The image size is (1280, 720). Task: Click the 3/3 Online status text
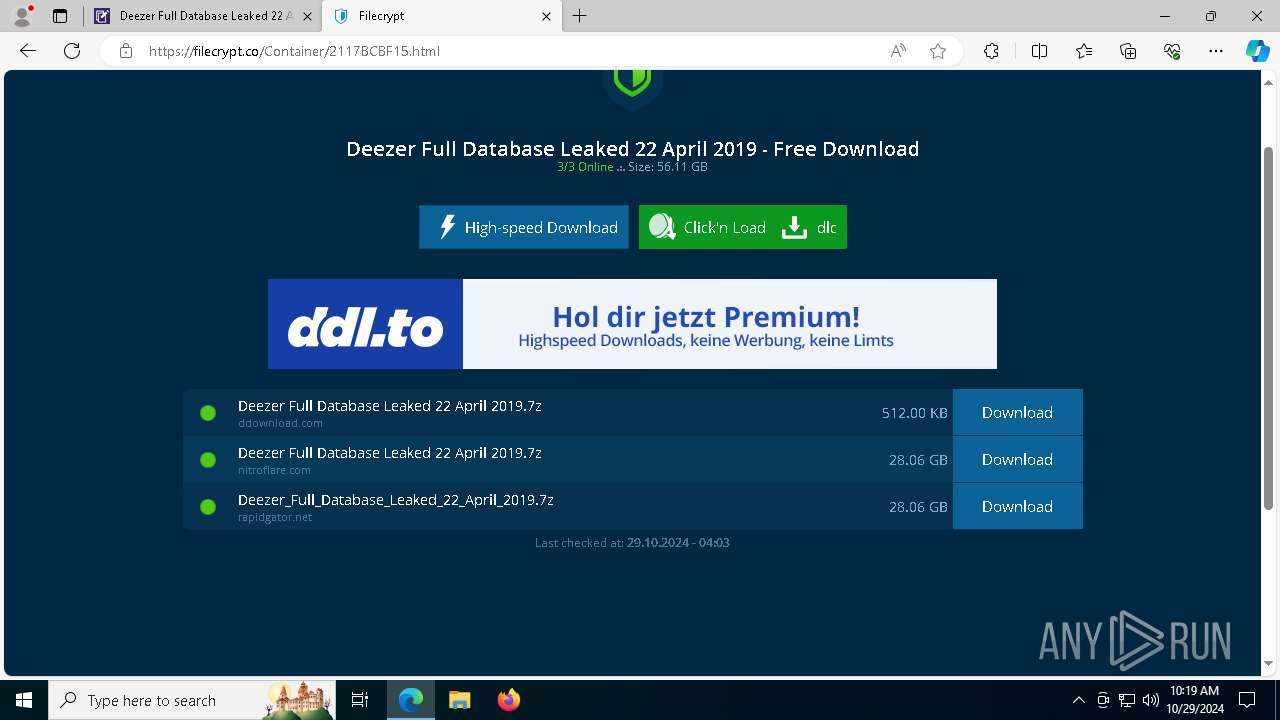[x=585, y=167]
